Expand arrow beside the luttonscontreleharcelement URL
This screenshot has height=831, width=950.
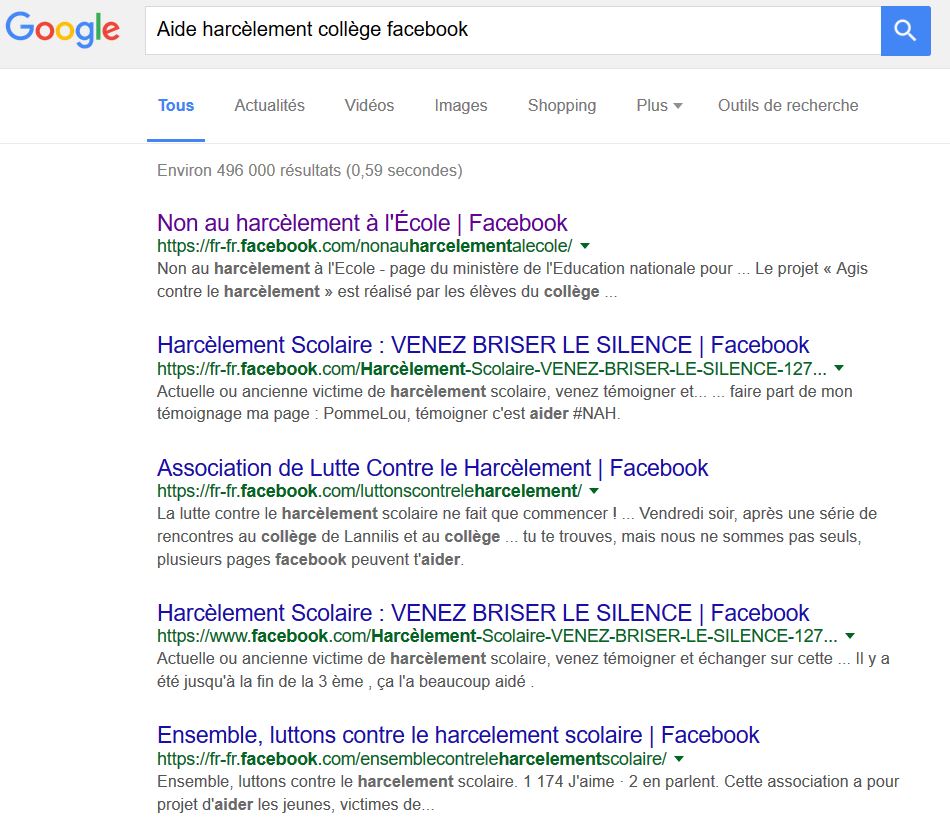[x=594, y=491]
